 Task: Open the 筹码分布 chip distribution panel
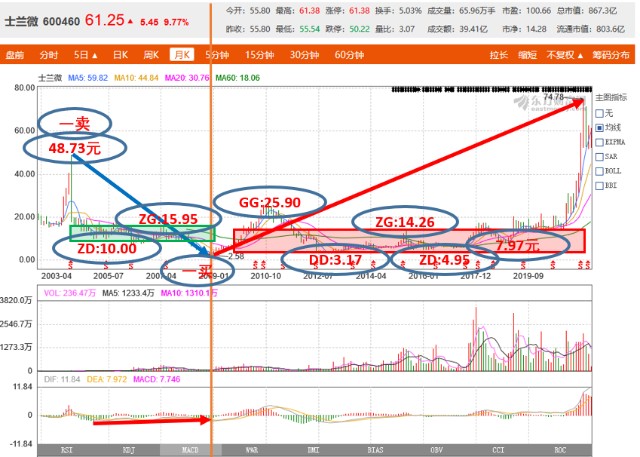[x=611, y=55]
